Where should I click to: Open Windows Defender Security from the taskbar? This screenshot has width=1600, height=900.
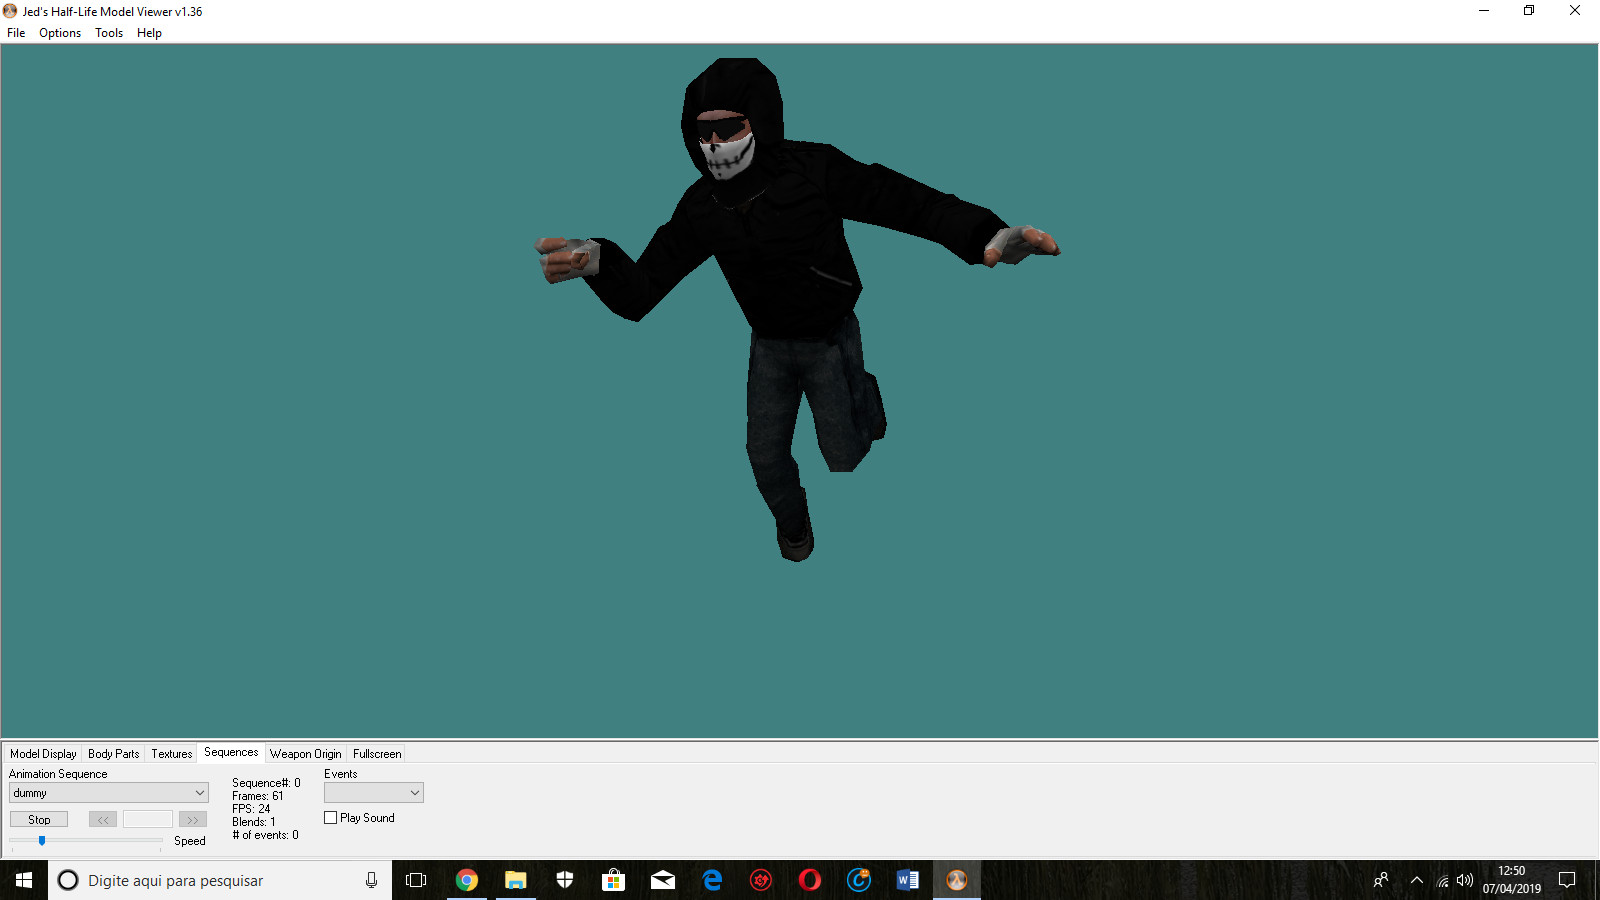(564, 880)
